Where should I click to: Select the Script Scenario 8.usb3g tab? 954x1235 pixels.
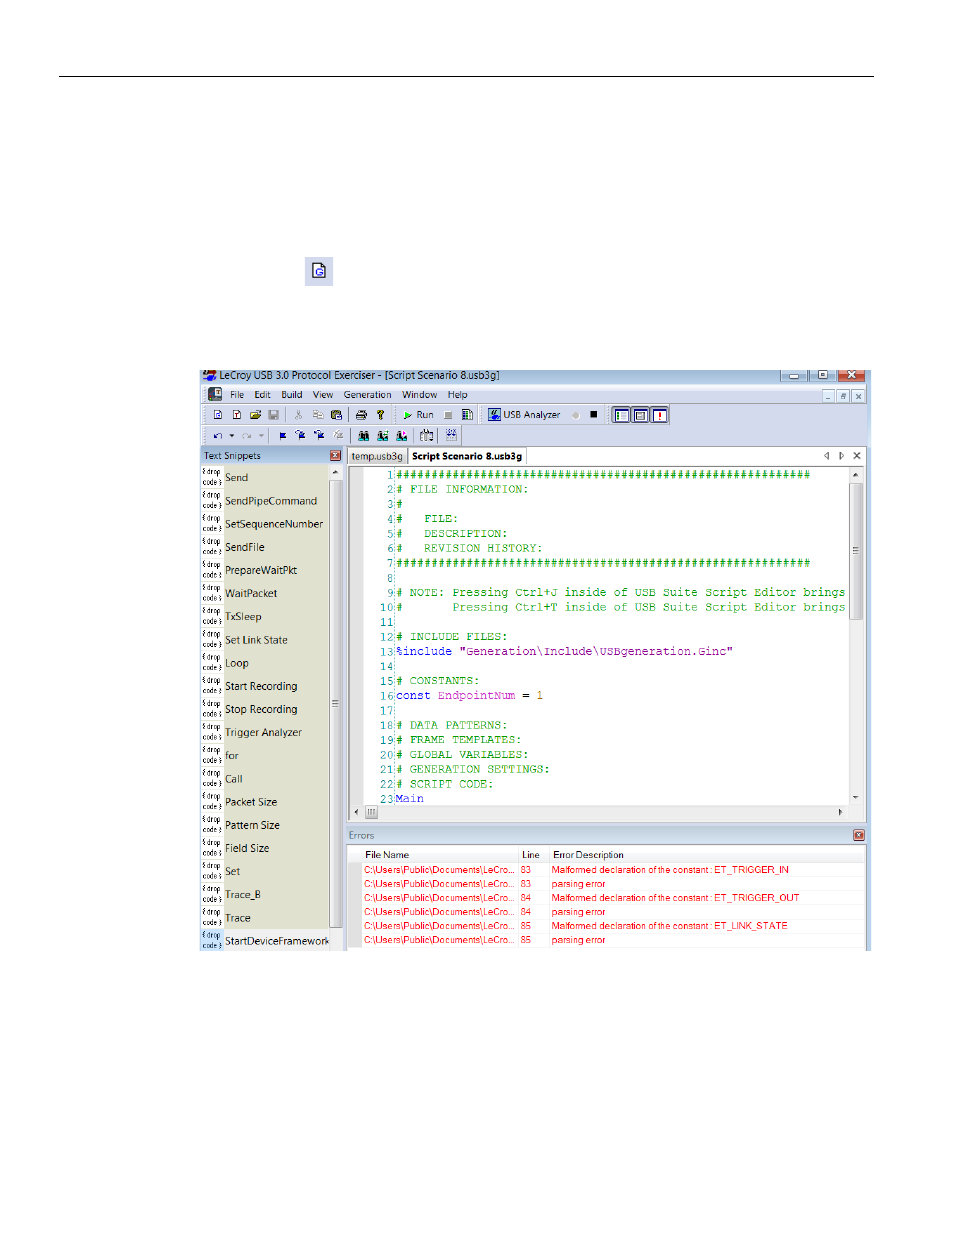[x=467, y=457]
